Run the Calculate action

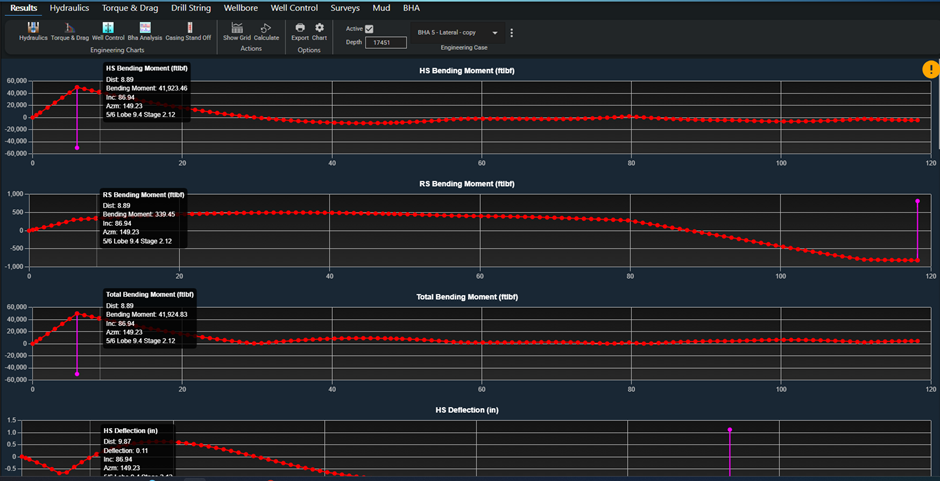click(266, 28)
